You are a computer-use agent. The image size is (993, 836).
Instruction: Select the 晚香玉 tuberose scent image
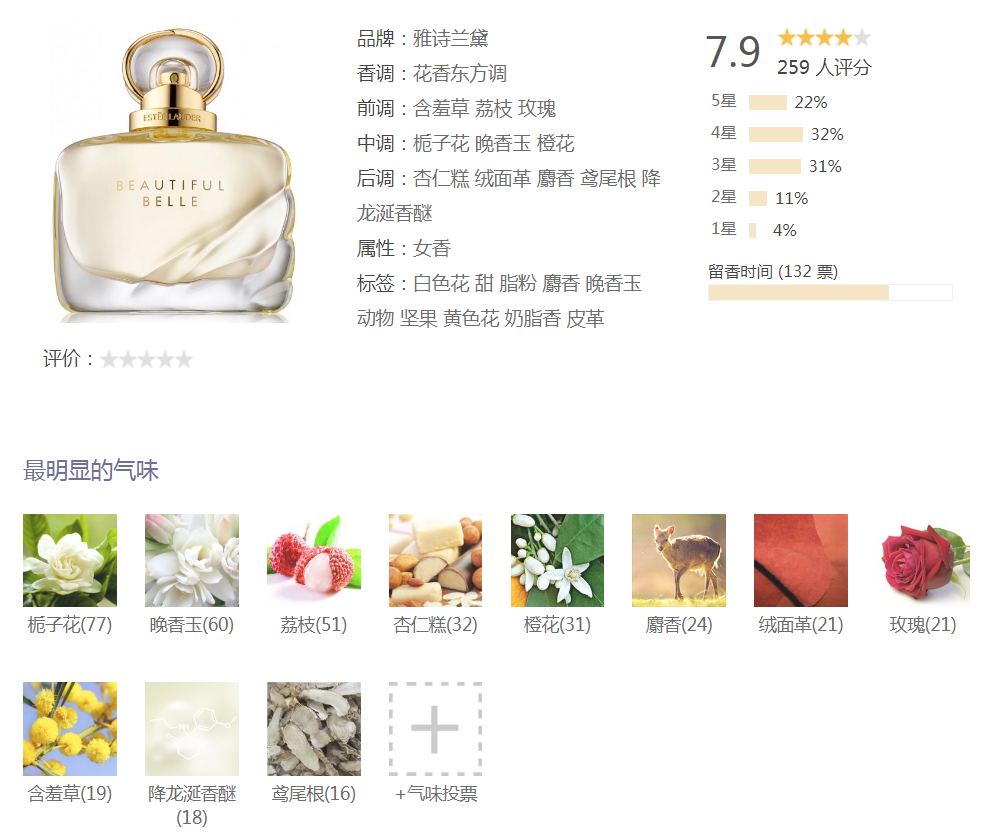(x=192, y=560)
